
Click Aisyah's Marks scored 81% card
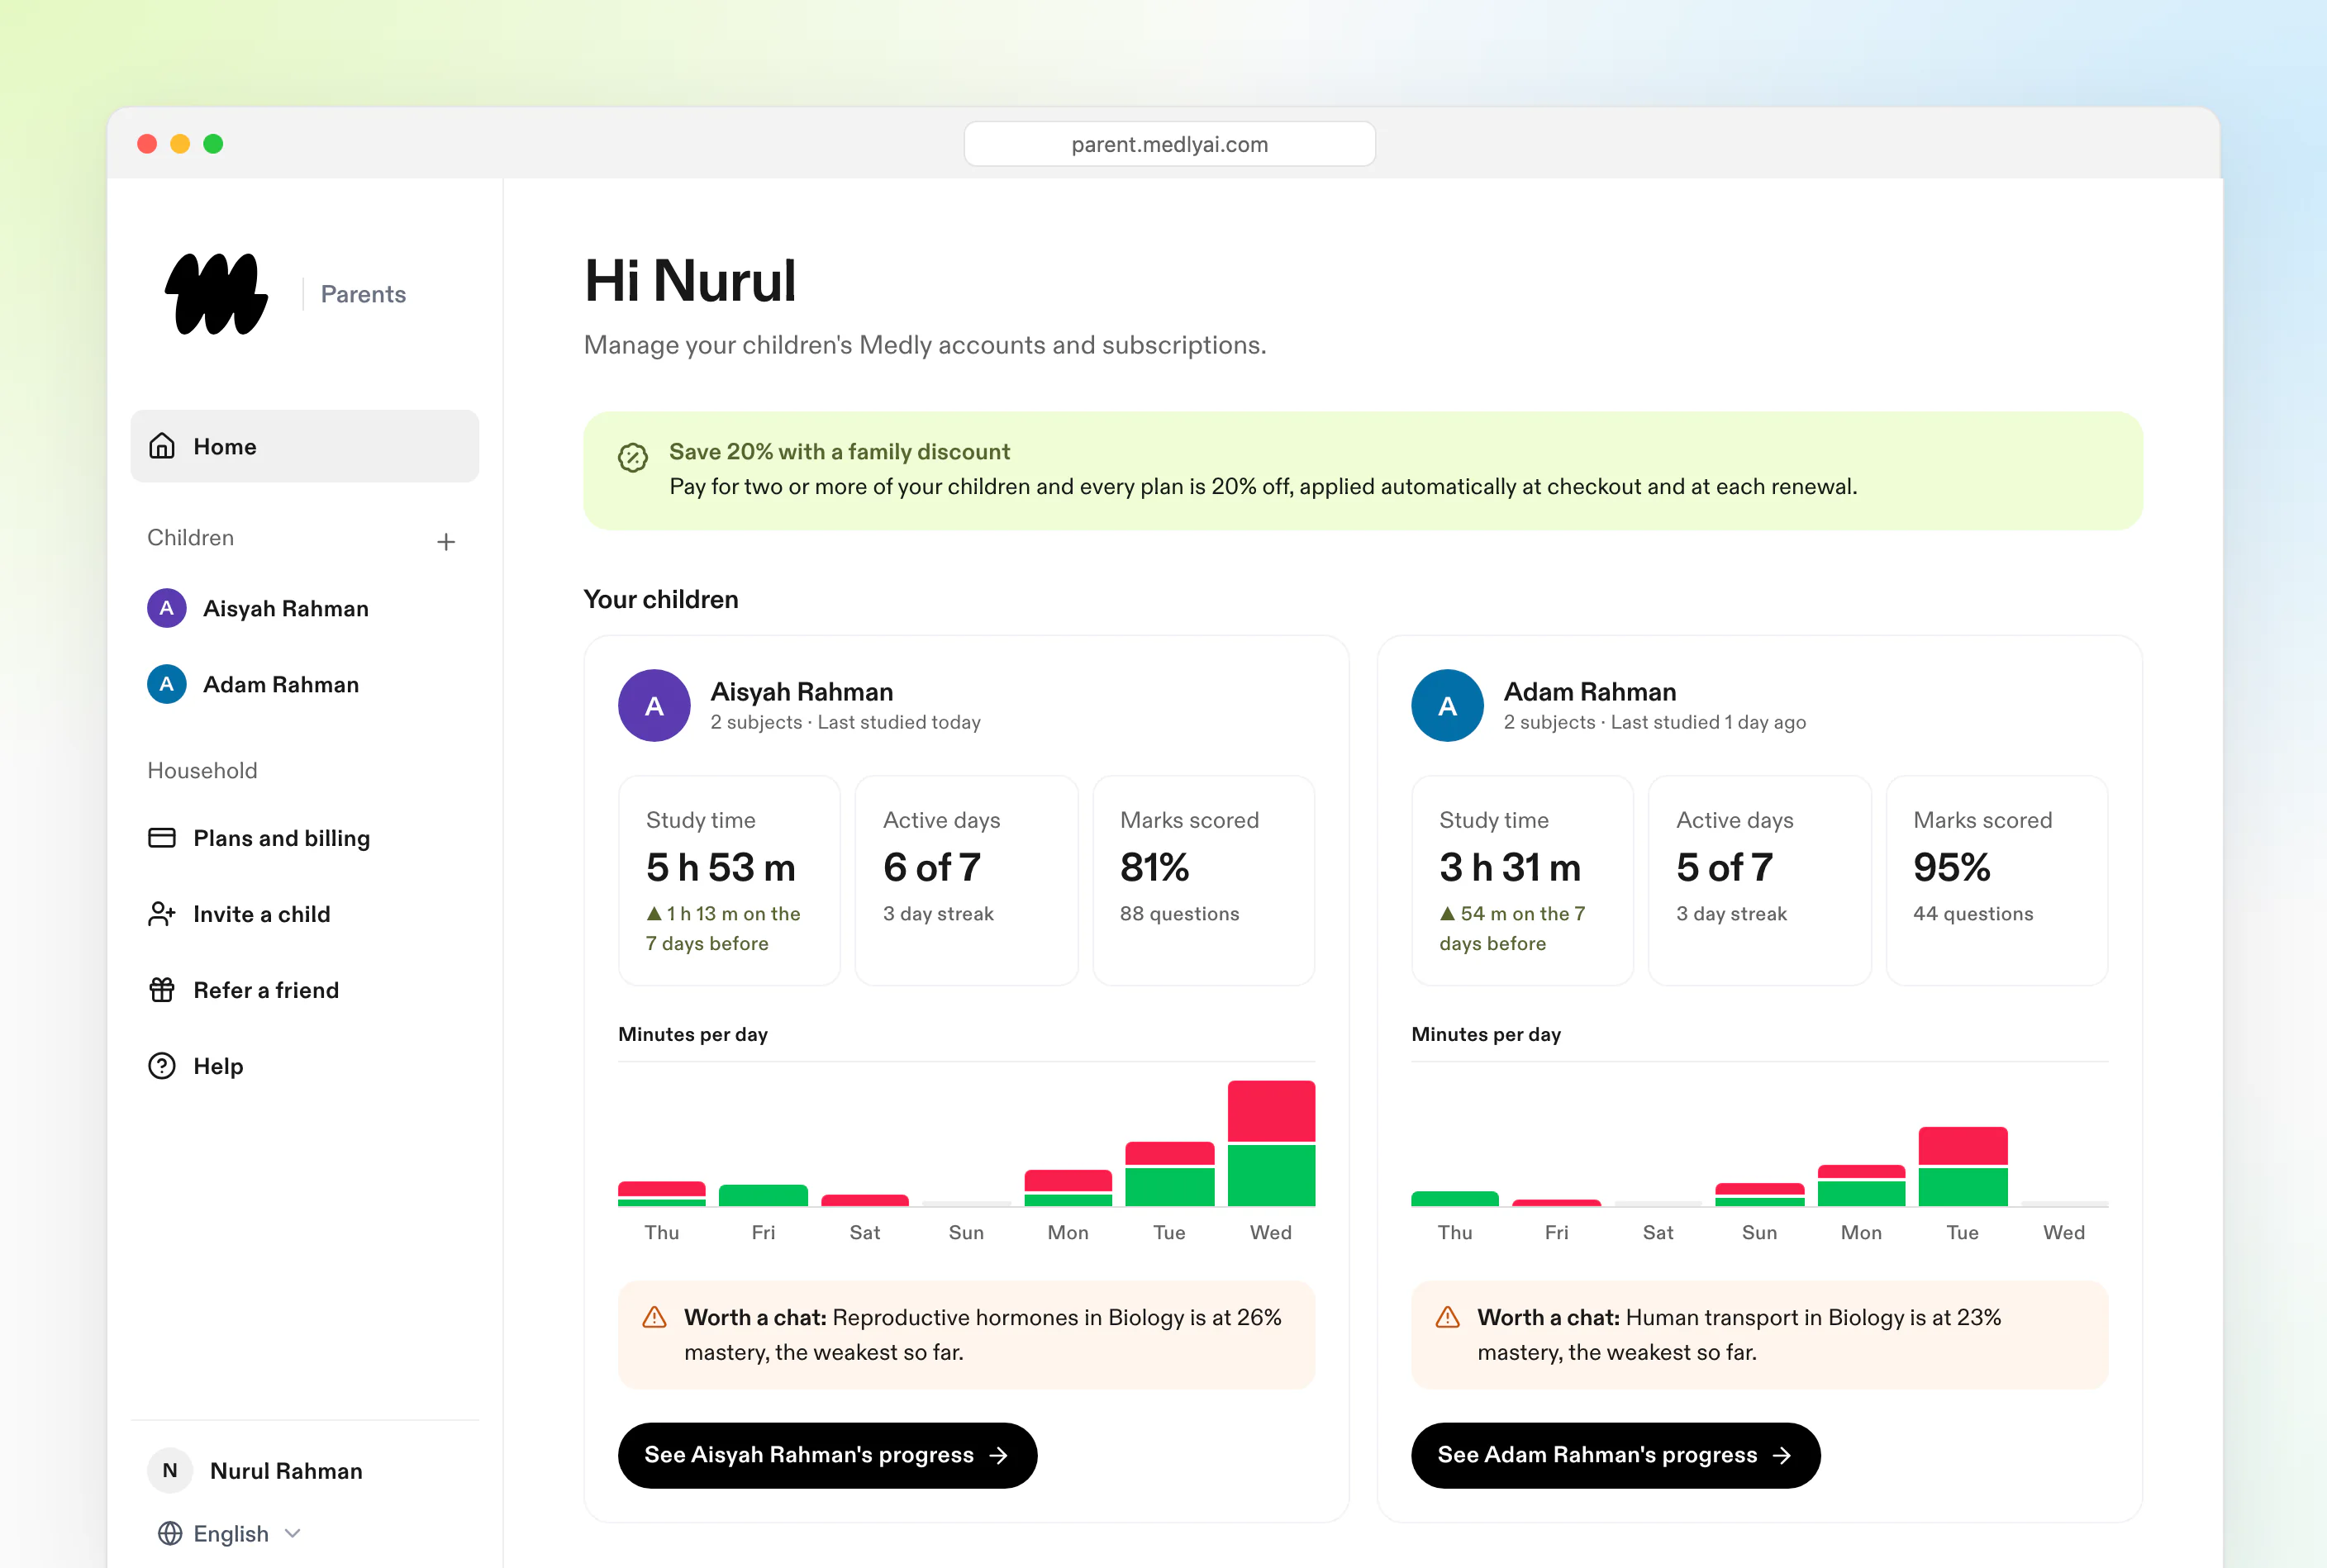click(1203, 880)
